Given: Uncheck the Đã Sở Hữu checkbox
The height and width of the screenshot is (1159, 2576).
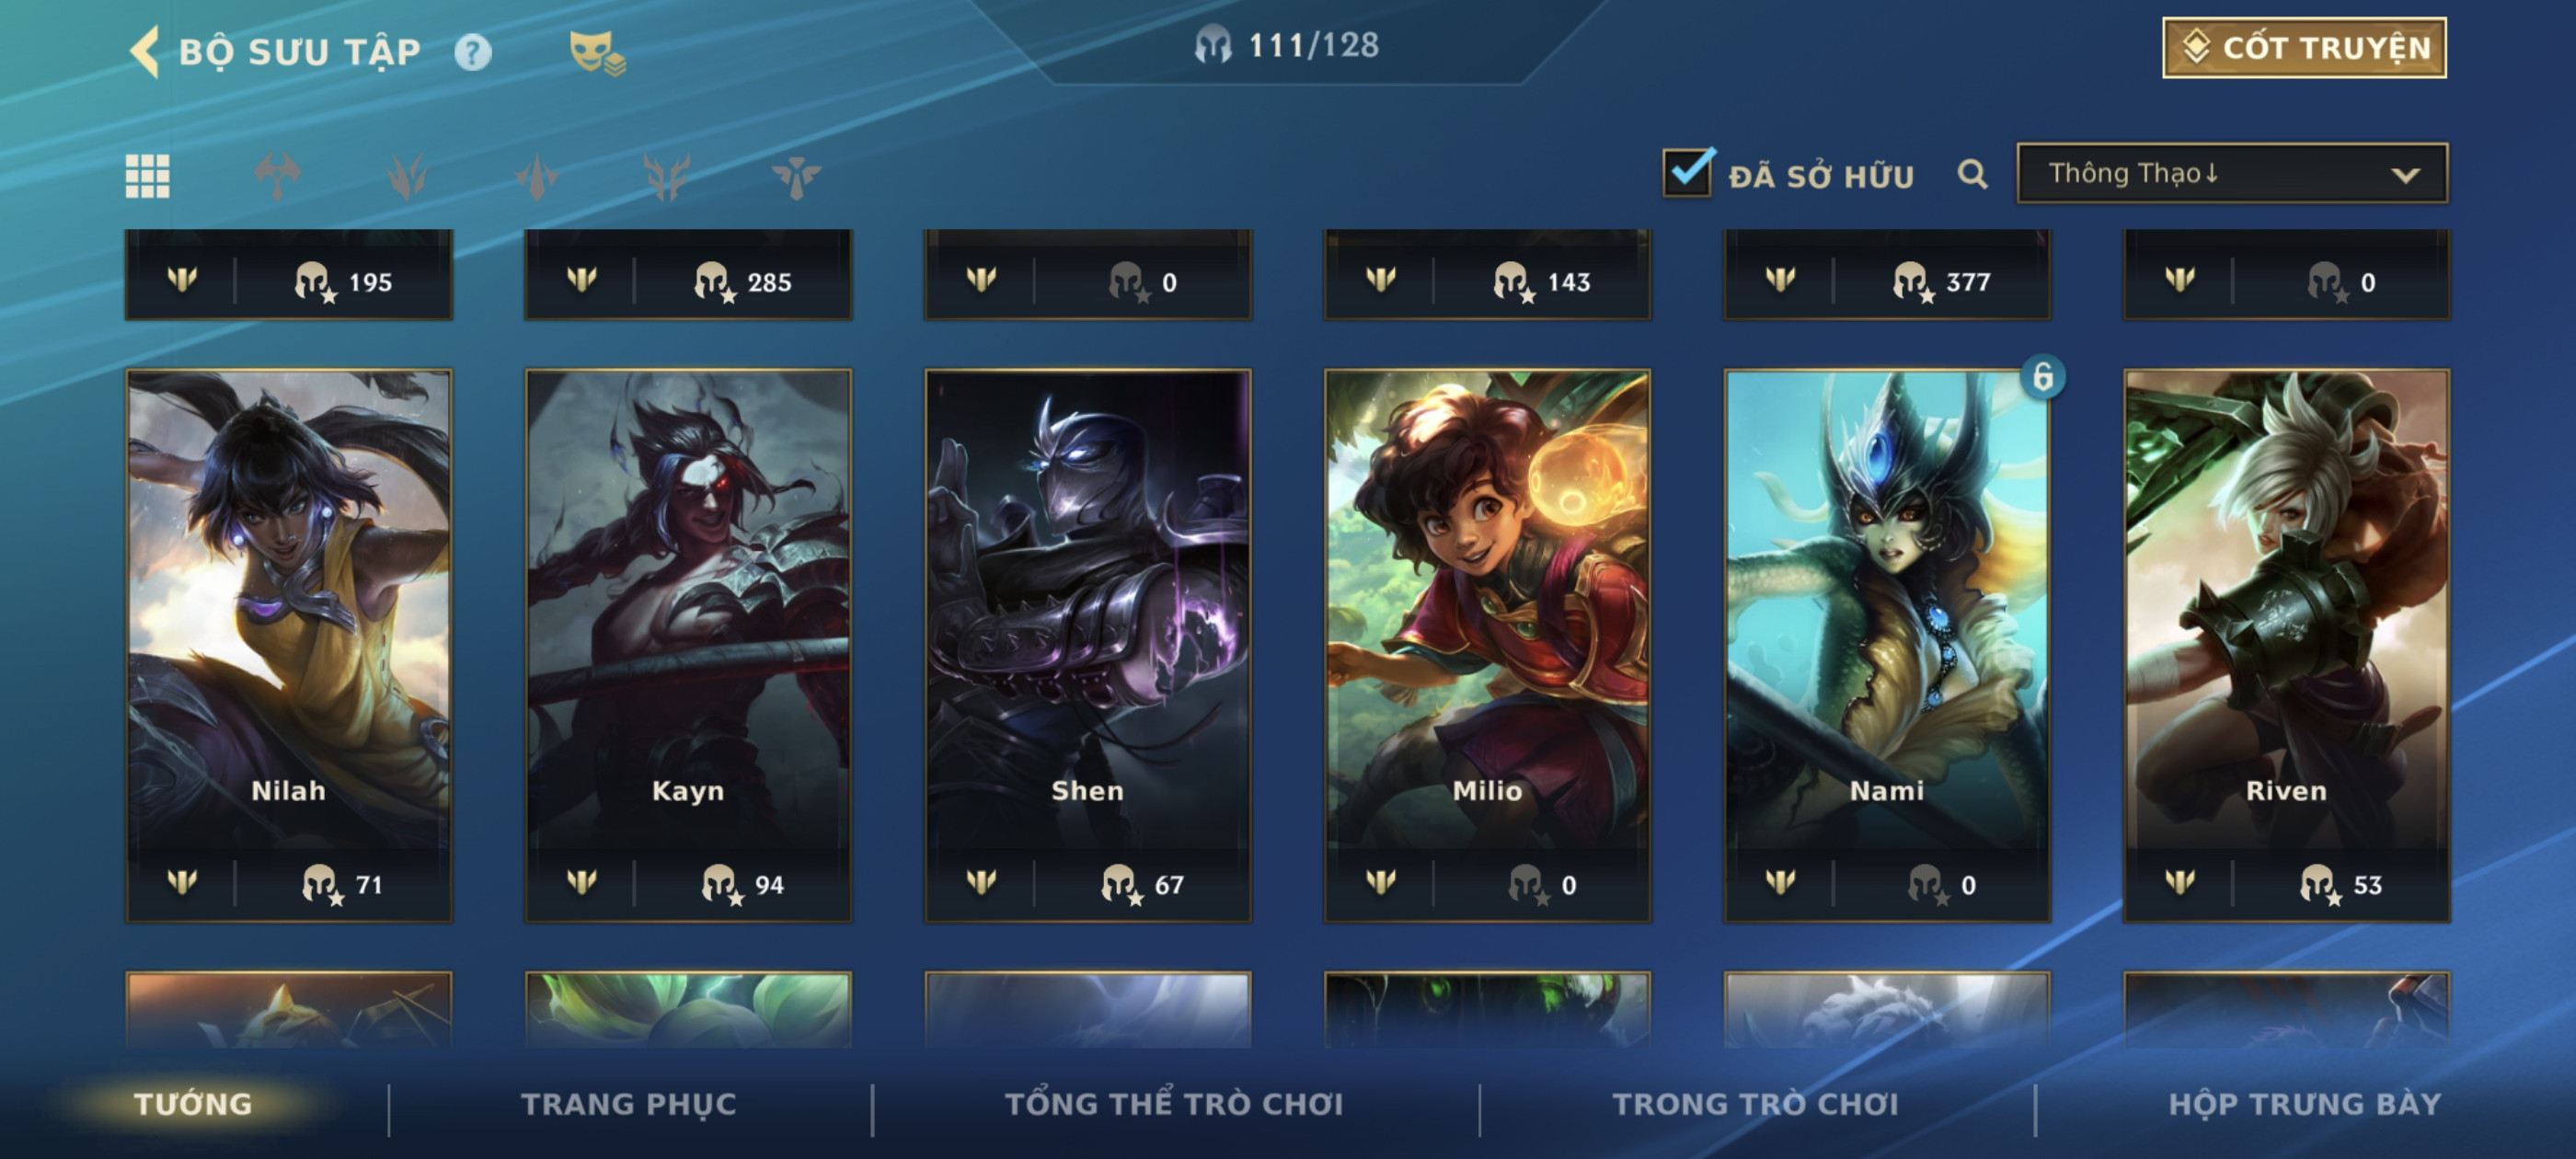Looking at the screenshot, I should [1688, 172].
